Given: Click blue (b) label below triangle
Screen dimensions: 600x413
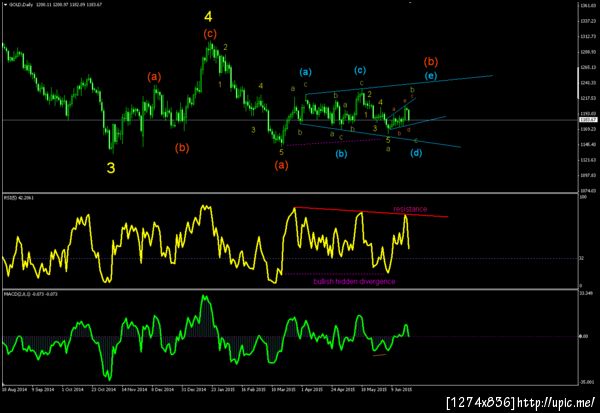Looking at the screenshot, I should (x=341, y=154).
